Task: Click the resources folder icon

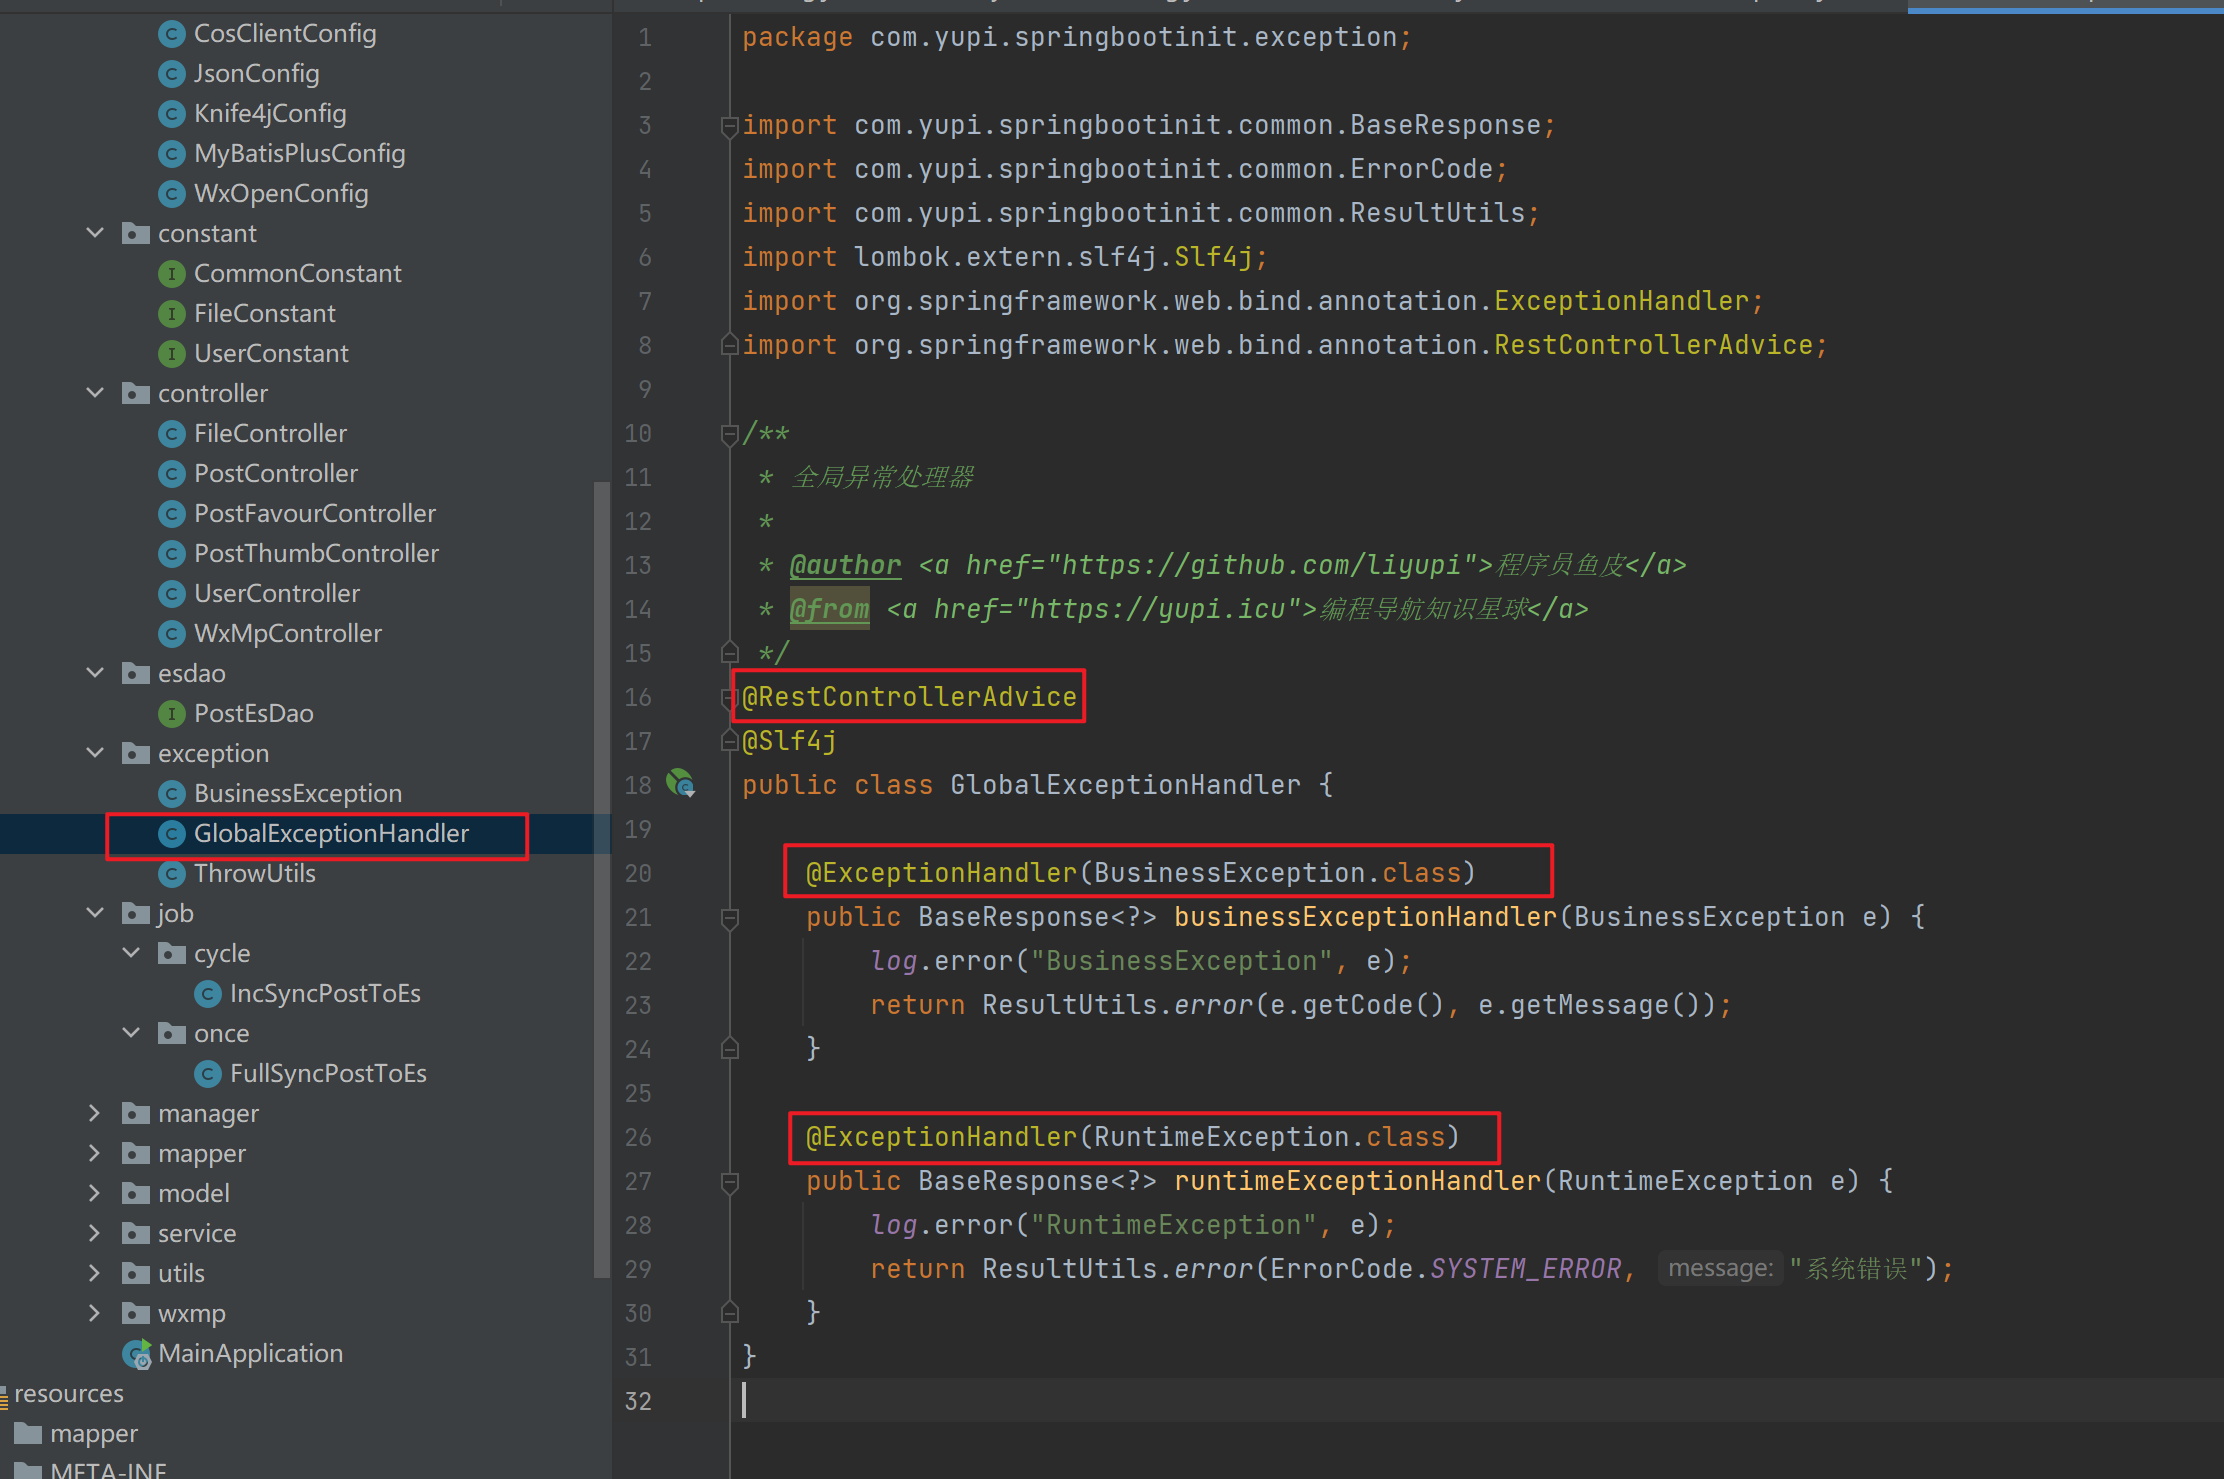Action: (4, 1395)
